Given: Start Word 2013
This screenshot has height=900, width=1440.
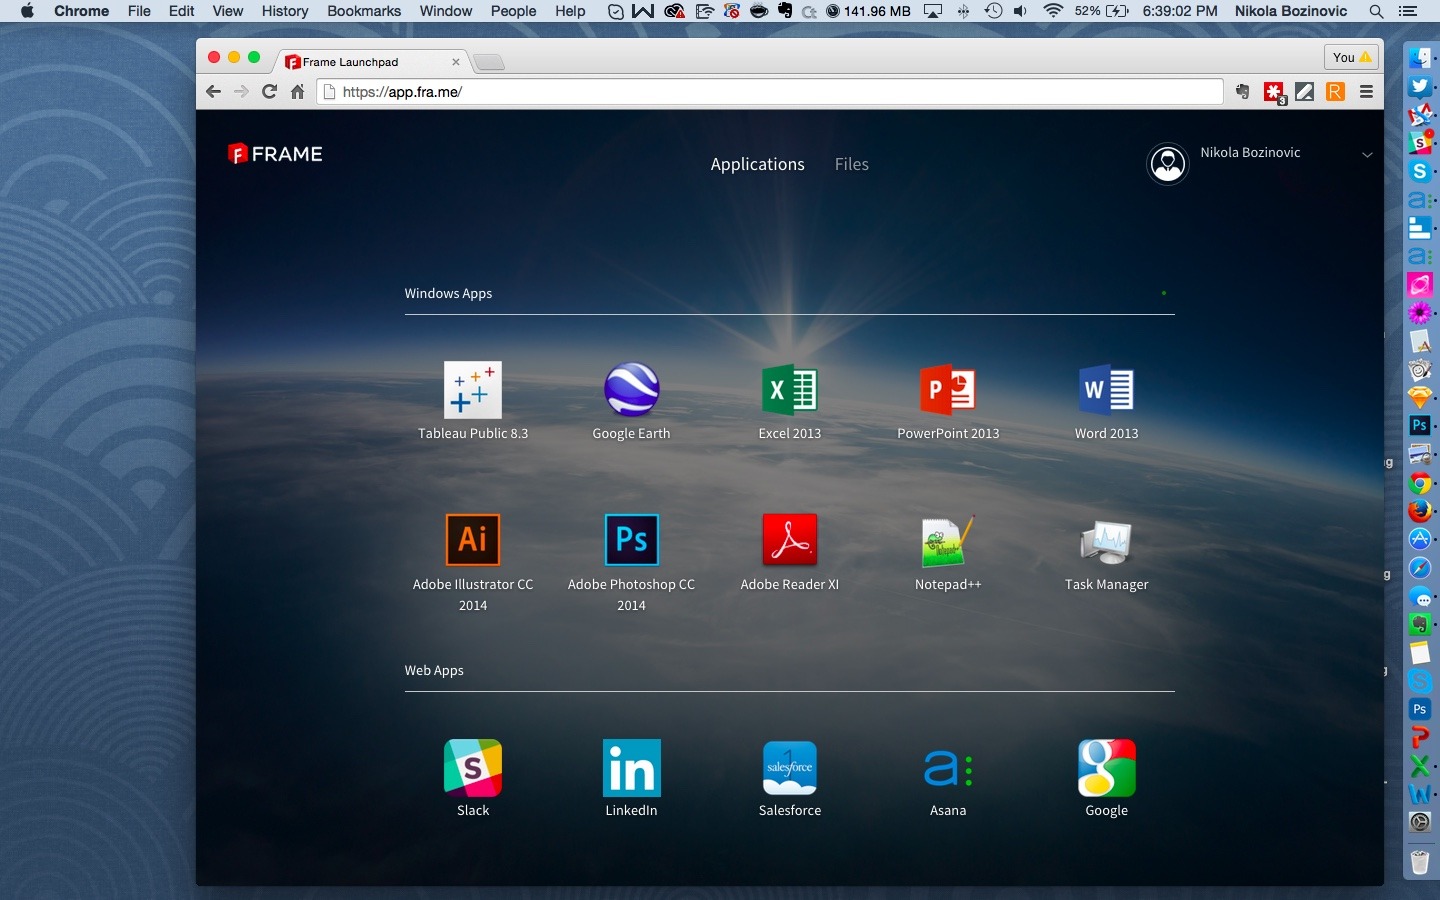Looking at the screenshot, I should (1106, 391).
